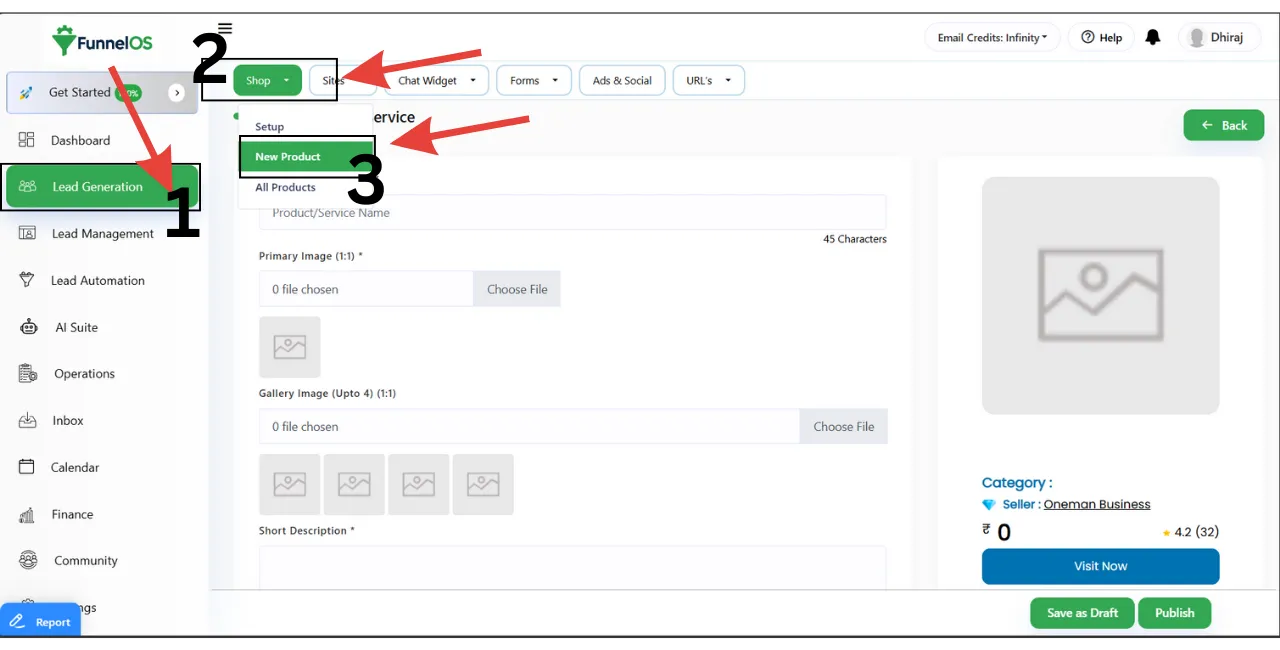This screenshot has height=650, width=1280.
Task: Click the Community sidebar icon
Action: 28,560
